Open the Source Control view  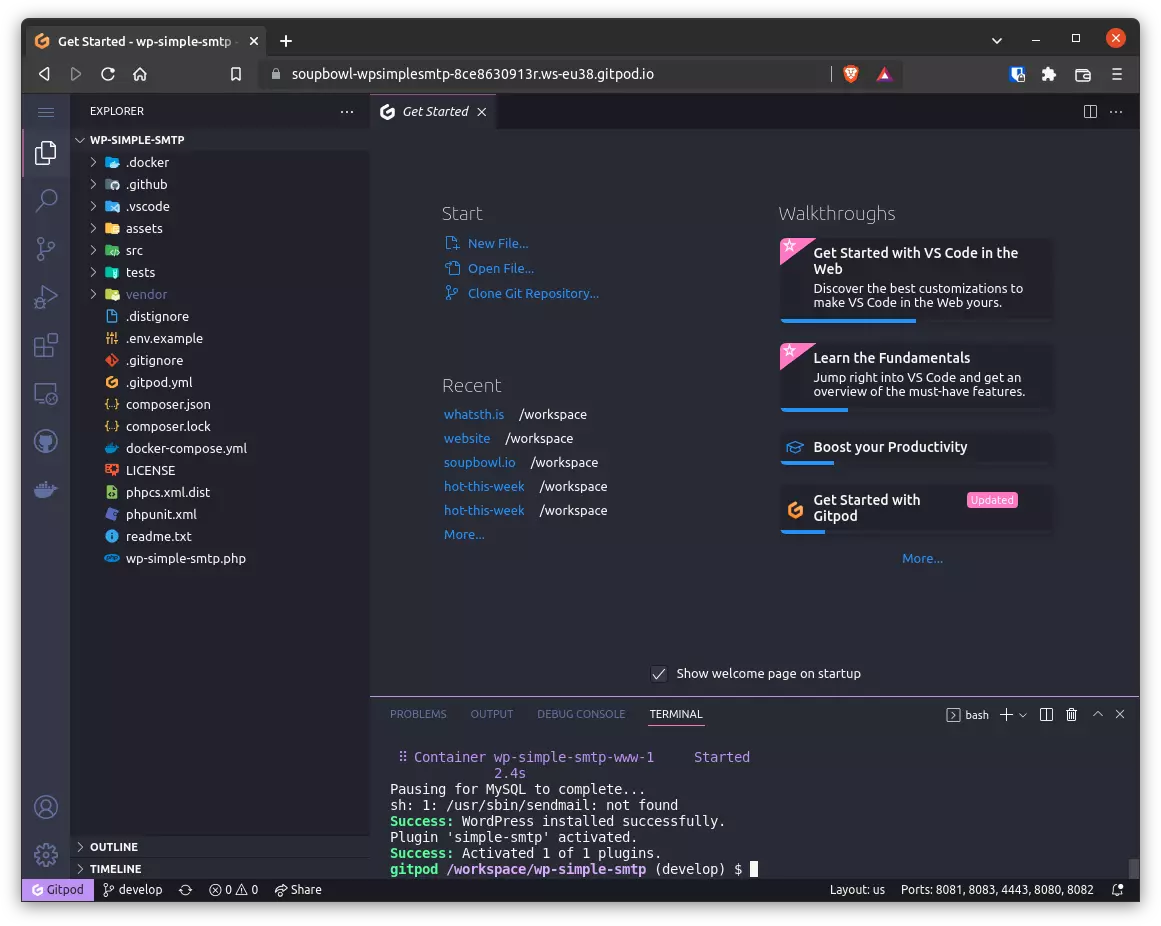click(46, 248)
